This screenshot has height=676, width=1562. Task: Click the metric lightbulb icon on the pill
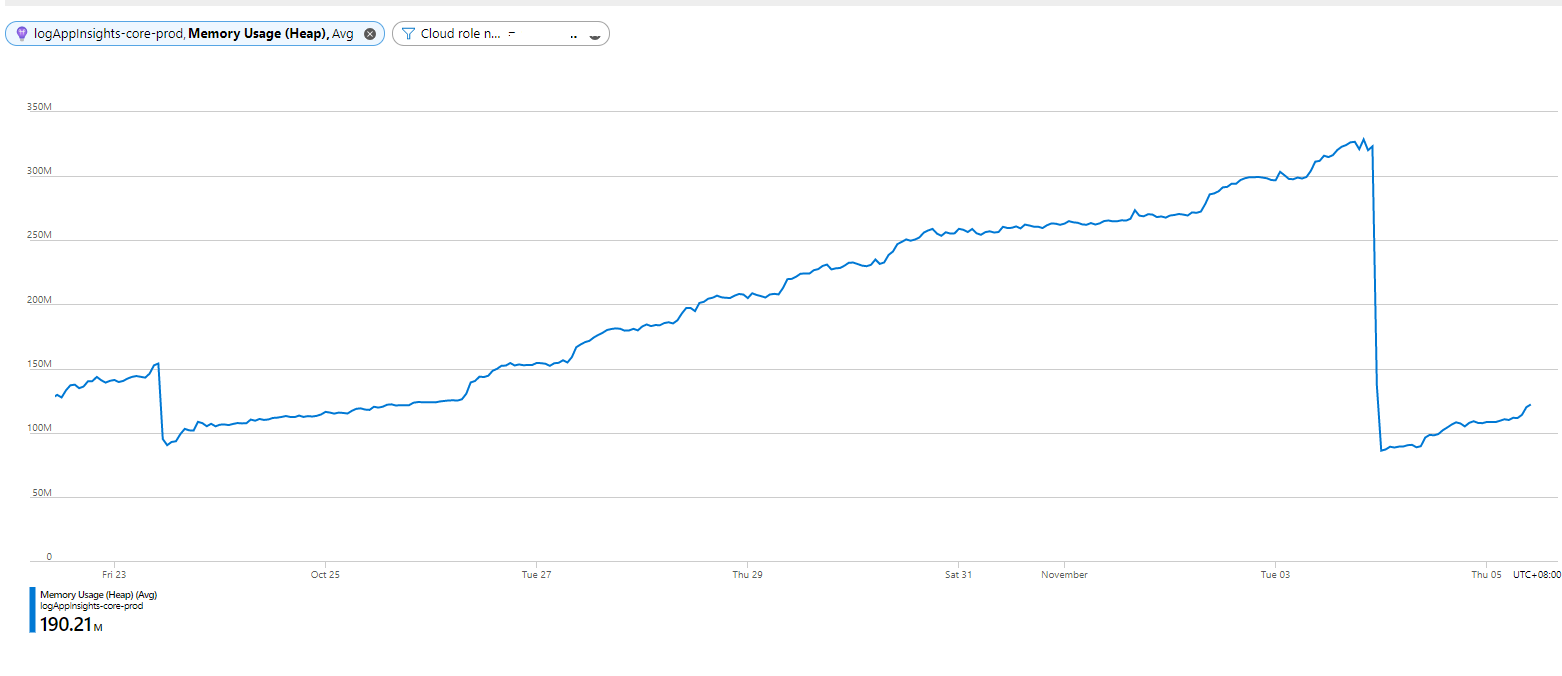(x=20, y=33)
